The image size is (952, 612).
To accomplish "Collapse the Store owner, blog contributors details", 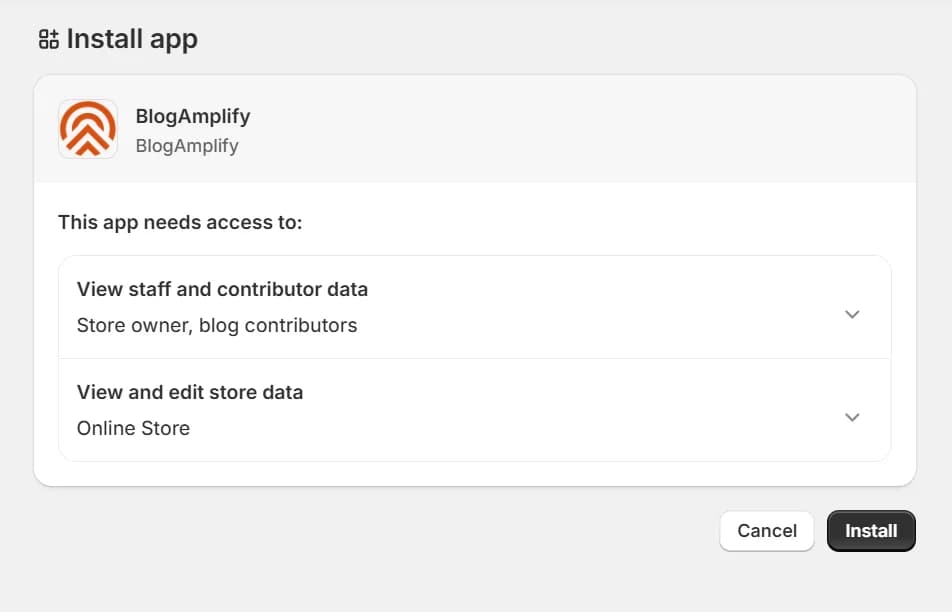I will 852,314.
